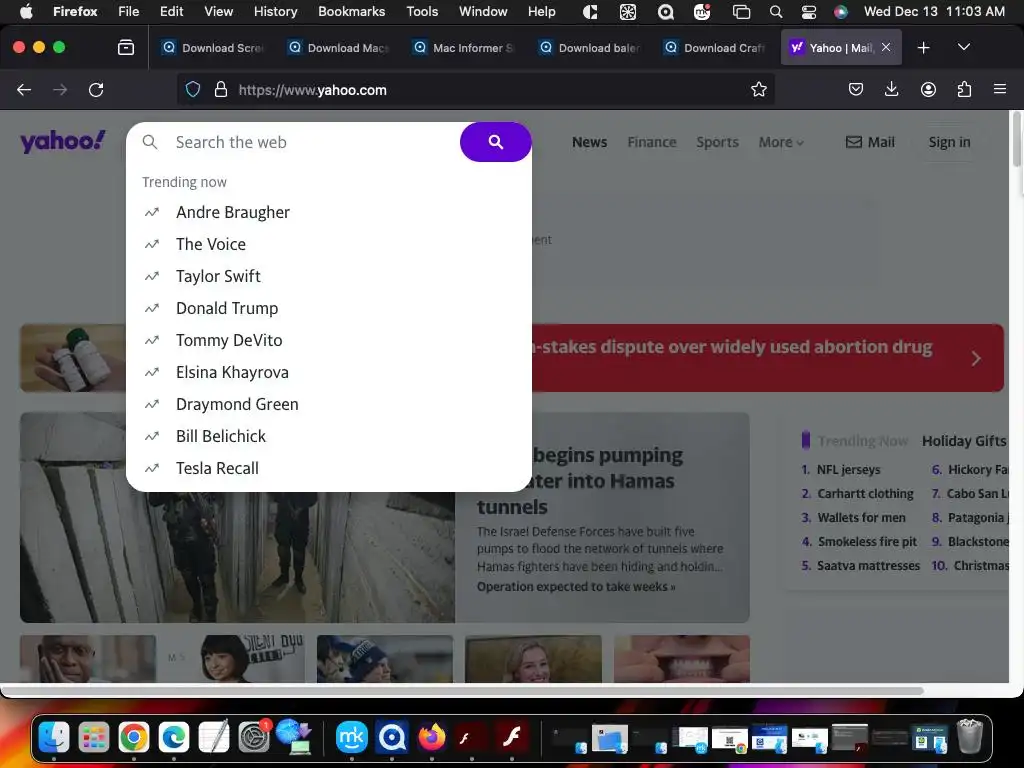Open Launchpad from the dock
The image size is (1024, 768).
93,737
